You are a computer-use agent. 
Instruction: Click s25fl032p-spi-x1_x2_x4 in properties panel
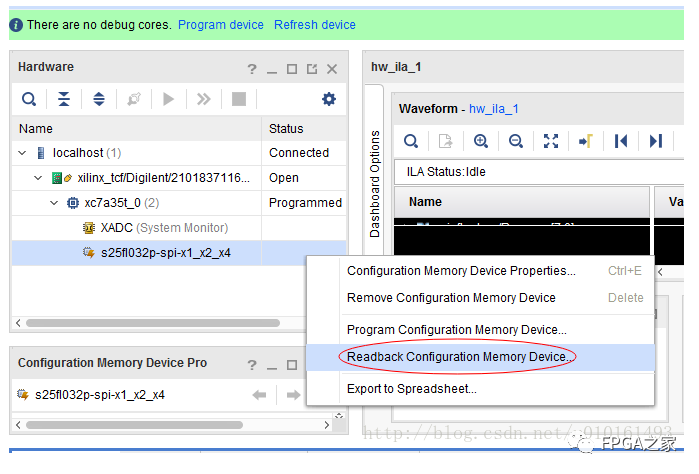coord(100,395)
